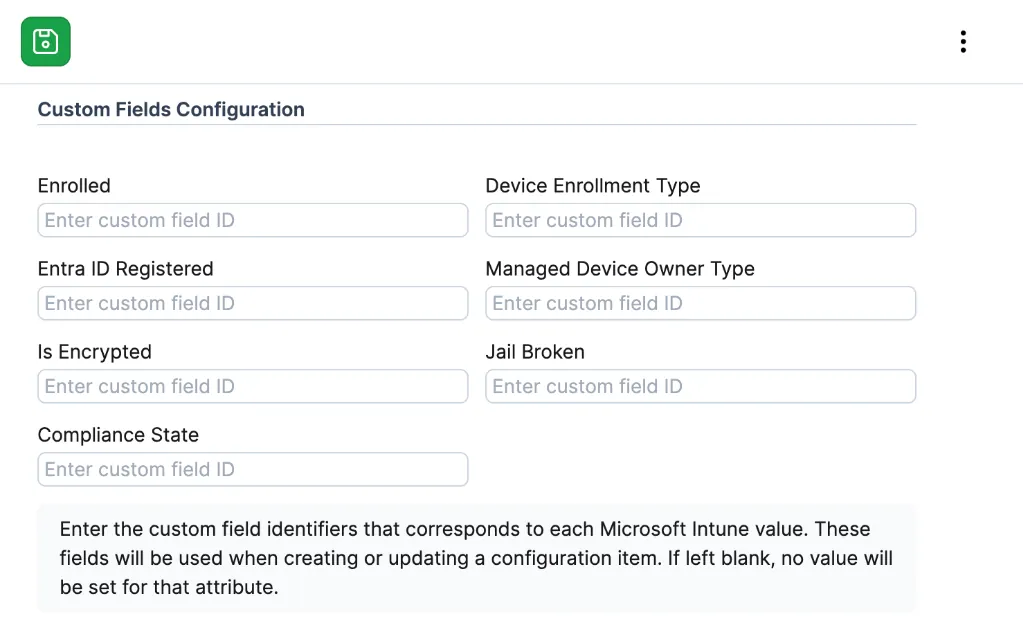Viewport: 1023px width, 623px height.
Task: Select the Entra ID Registered input field
Action: [252, 304]
